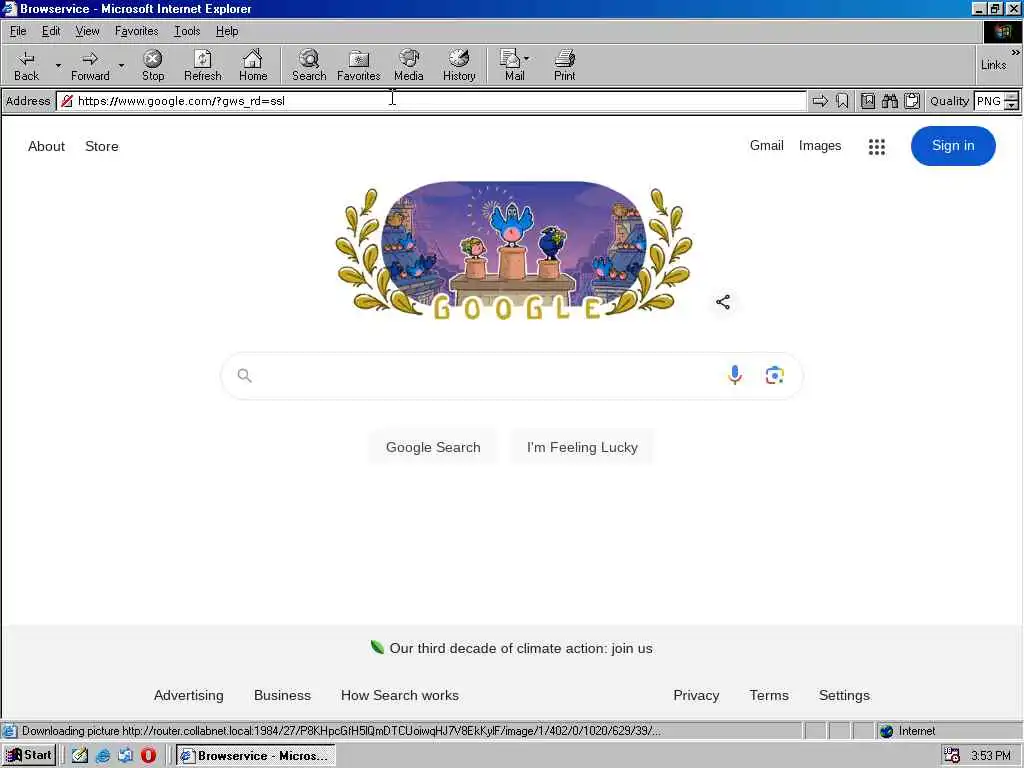
Task: Open the Quality PNG combo box
Action: click(996, 101)
